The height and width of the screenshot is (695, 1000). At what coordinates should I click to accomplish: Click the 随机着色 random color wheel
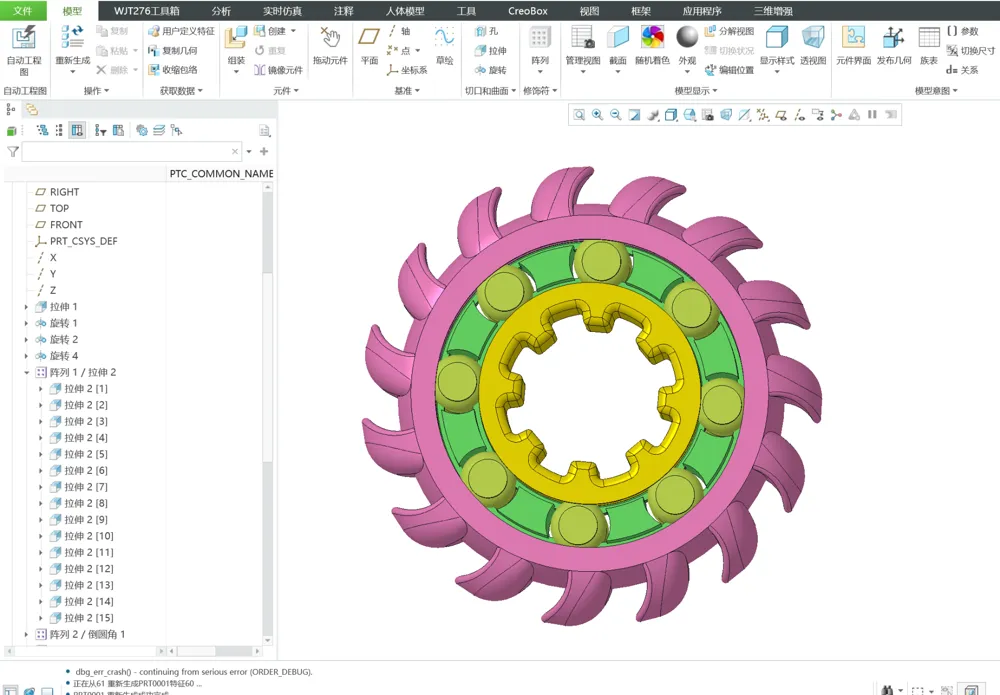coord(652,46)
